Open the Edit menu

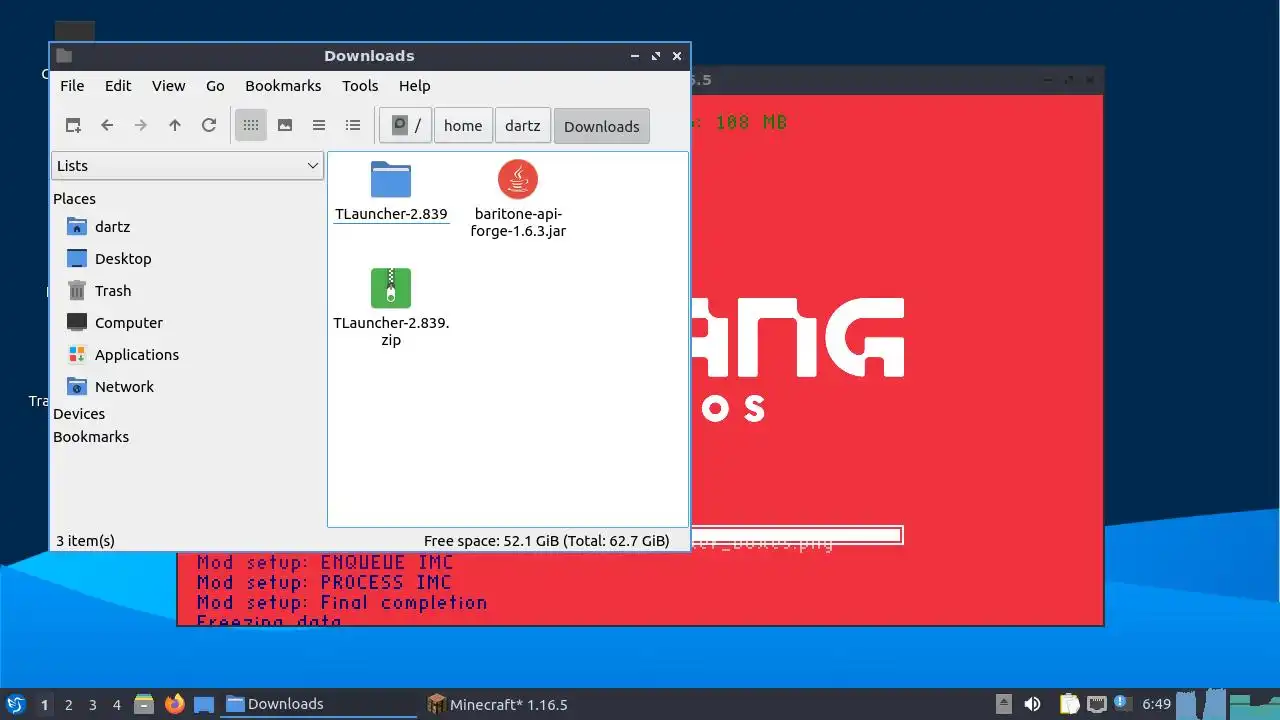(118, 86)
